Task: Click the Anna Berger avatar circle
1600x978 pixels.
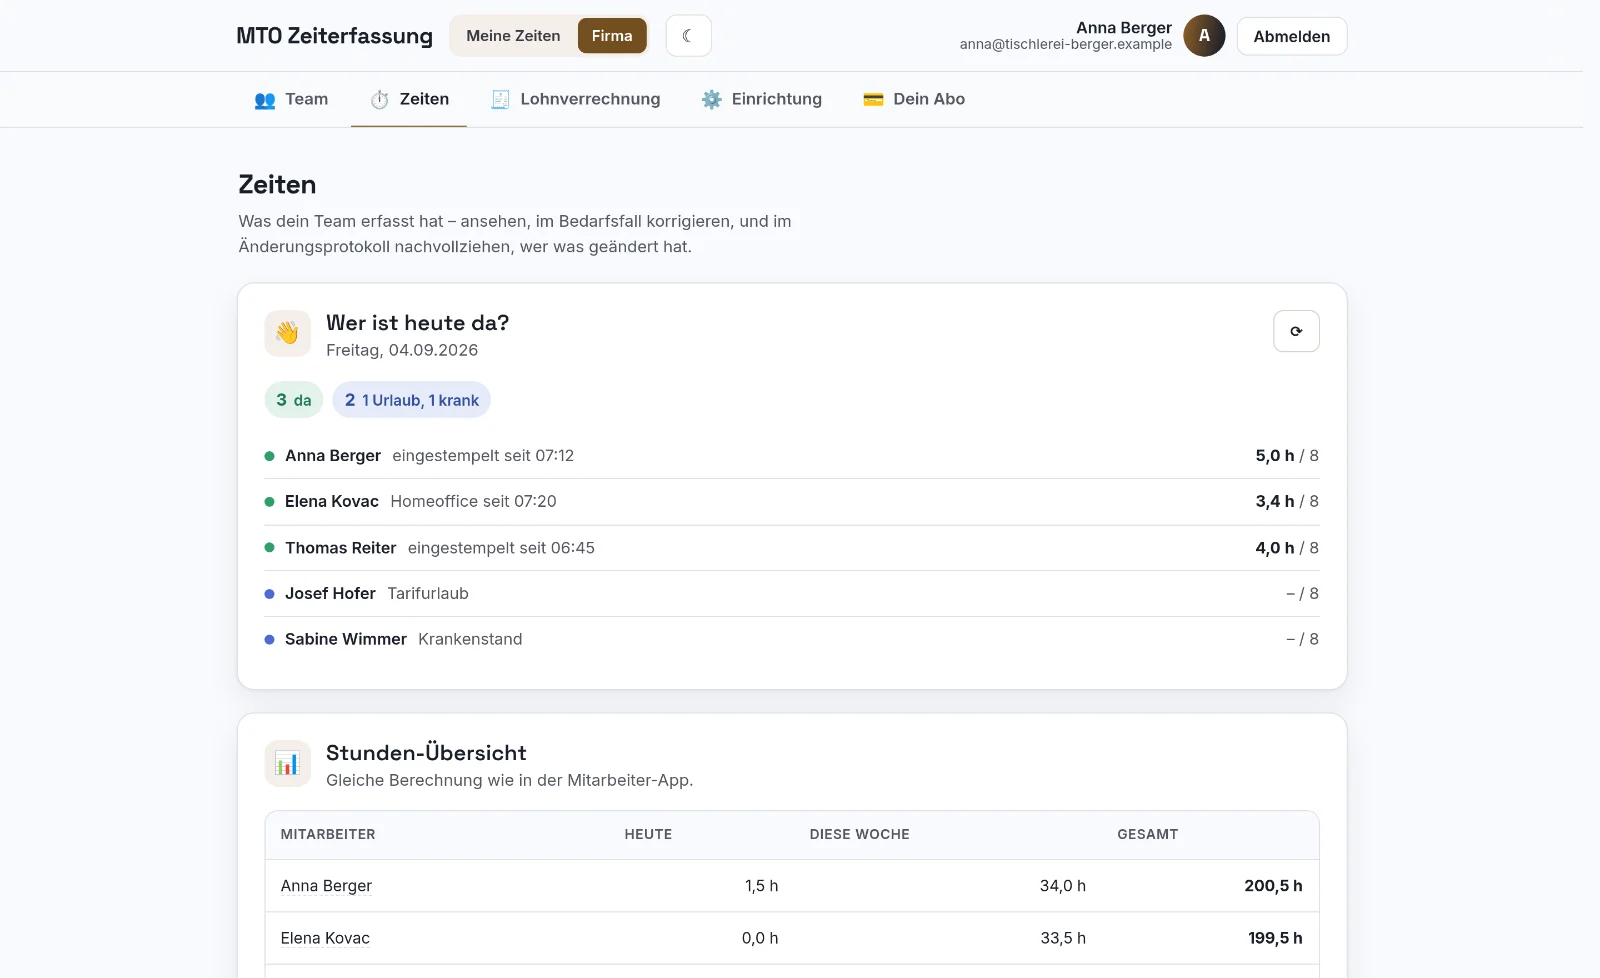Action: coord(1204,36)
